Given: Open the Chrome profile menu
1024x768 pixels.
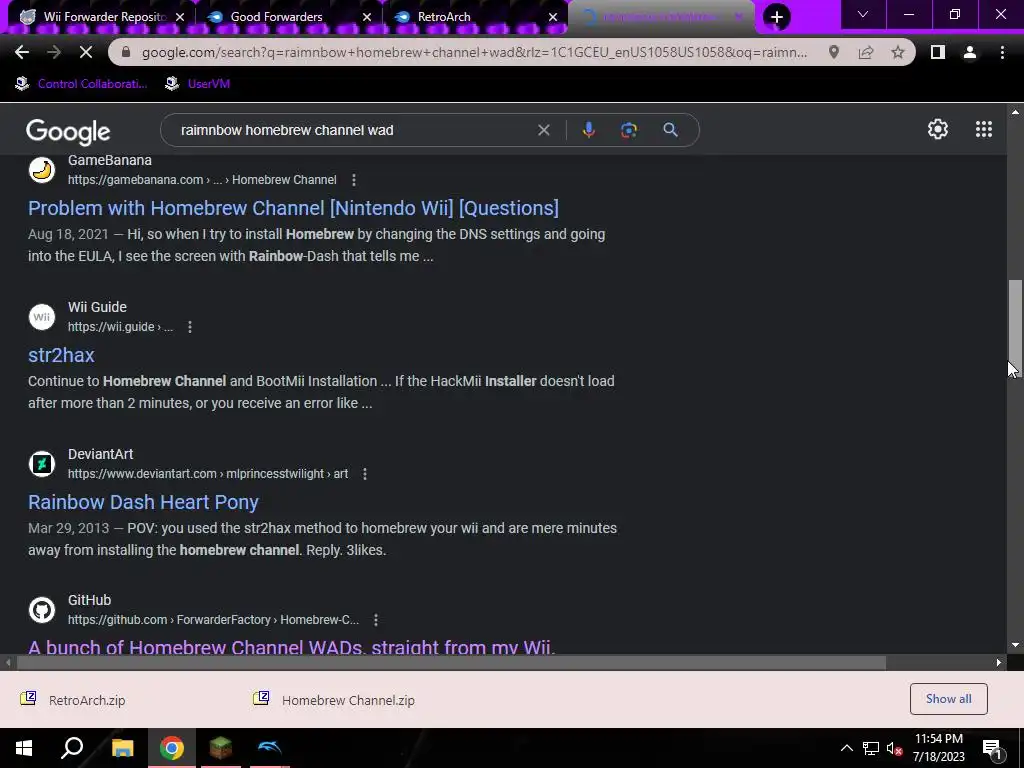Looking at the screenshot, I should (x=970, y=52).
